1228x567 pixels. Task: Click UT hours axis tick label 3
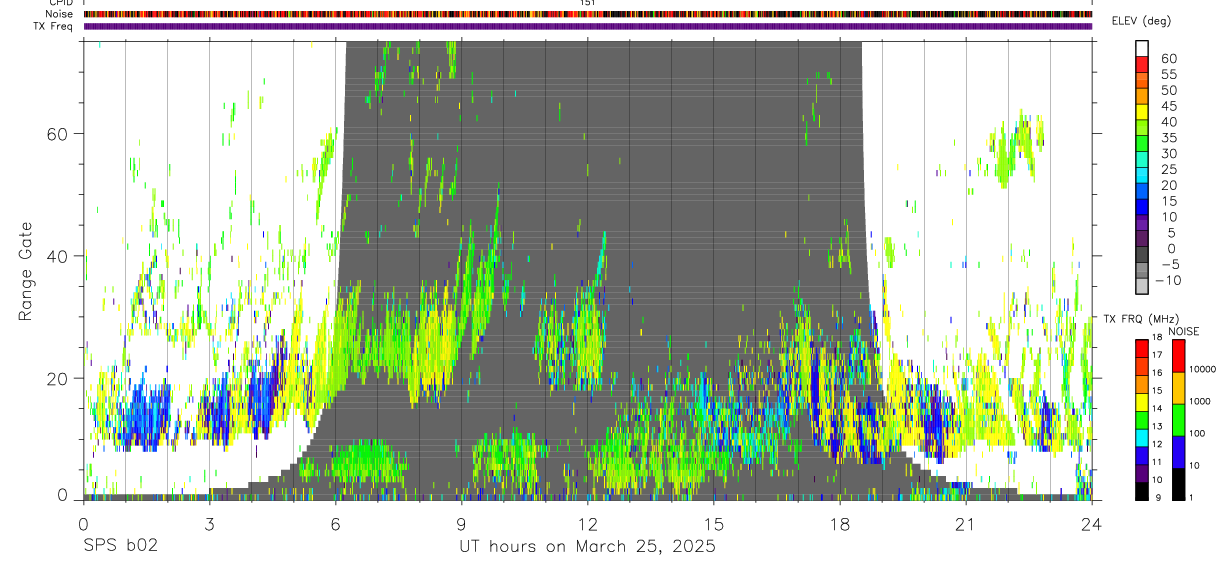point(210,524)
